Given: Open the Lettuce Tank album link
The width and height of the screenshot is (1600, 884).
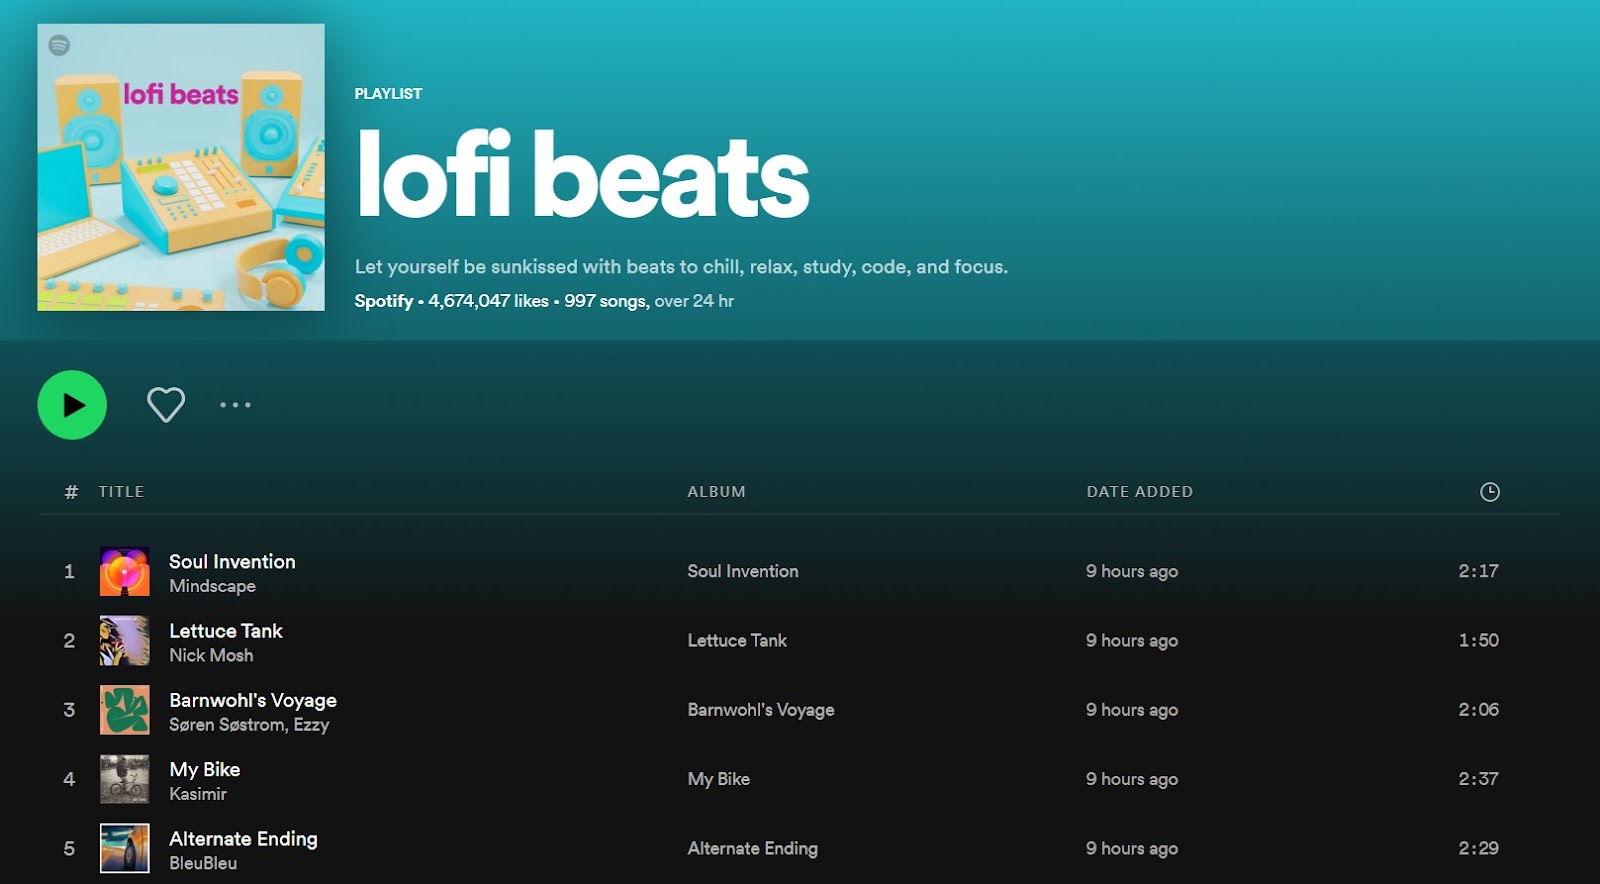Looking at the screenshot, I should pyautogui.click(x=737, y=640).
